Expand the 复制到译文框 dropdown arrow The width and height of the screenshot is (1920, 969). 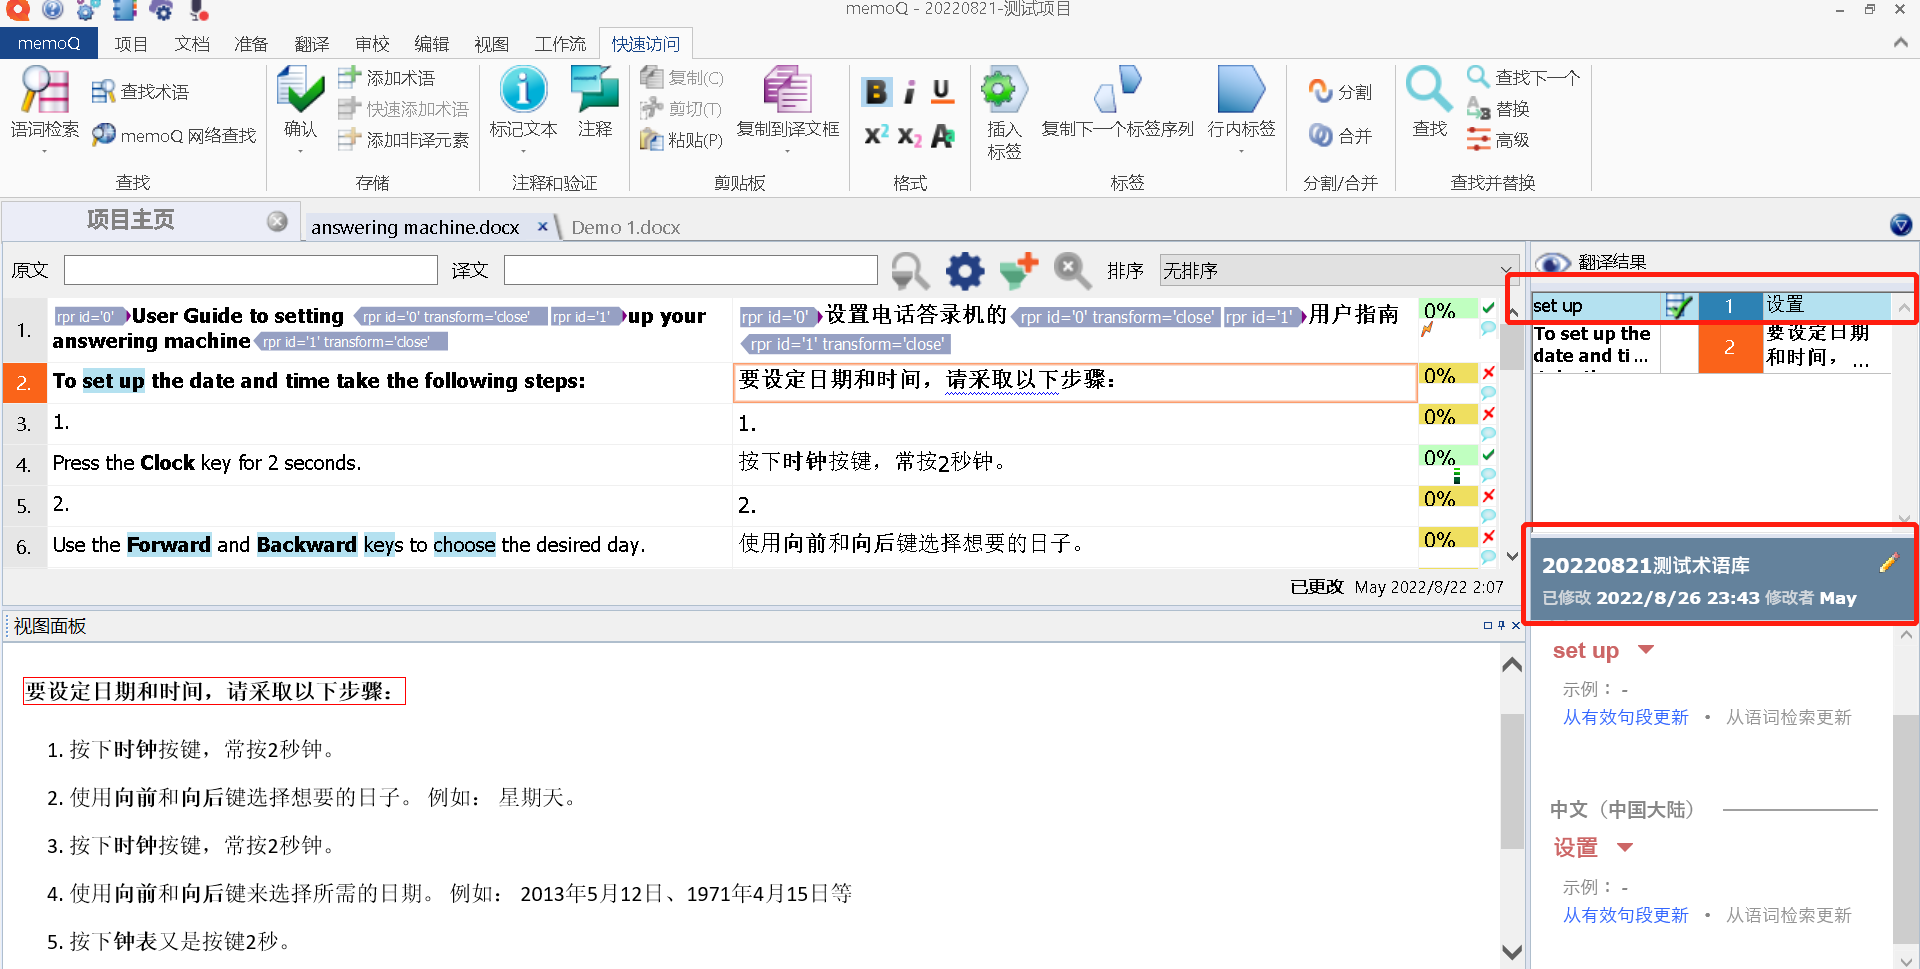coord(787,152)
